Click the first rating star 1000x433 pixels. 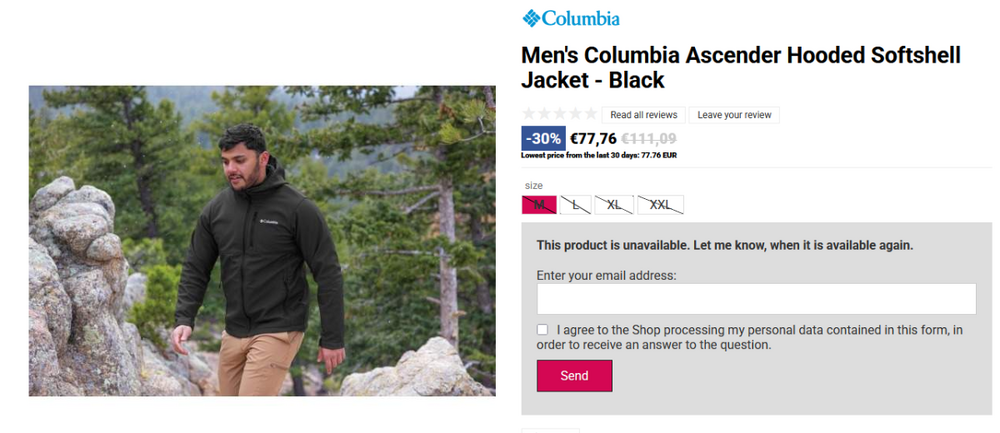[x=530, y=114]
